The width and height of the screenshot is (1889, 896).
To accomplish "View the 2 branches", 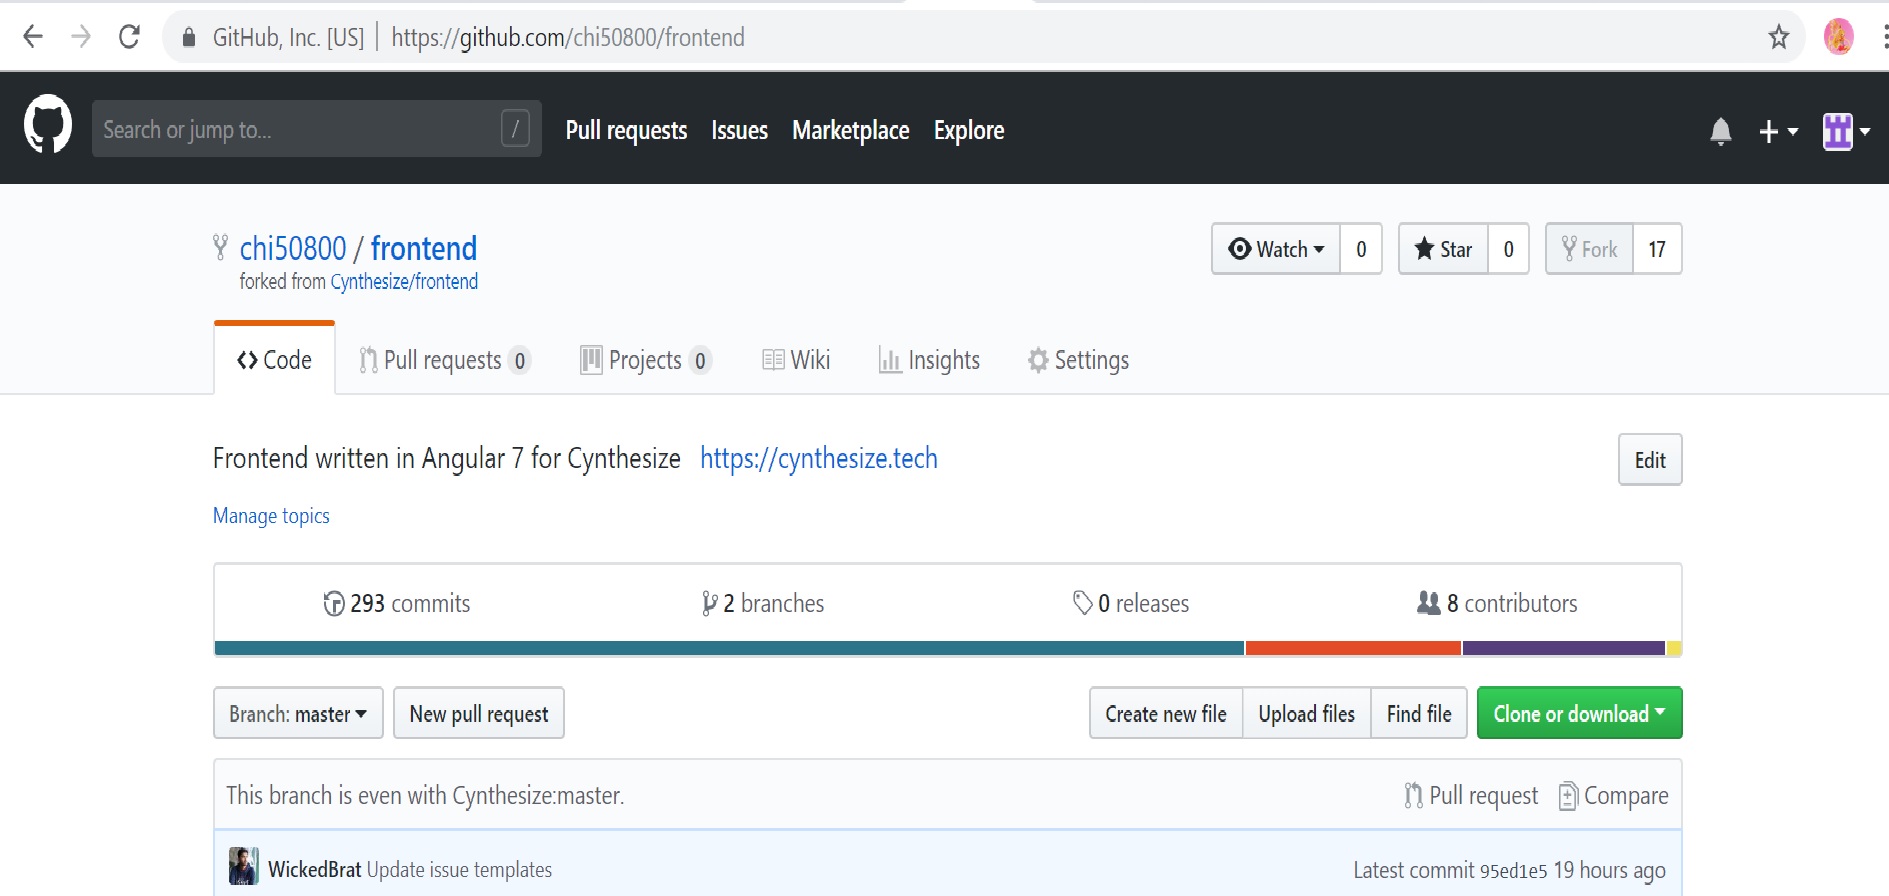I will pyautogui.click(x=763, y=603).
